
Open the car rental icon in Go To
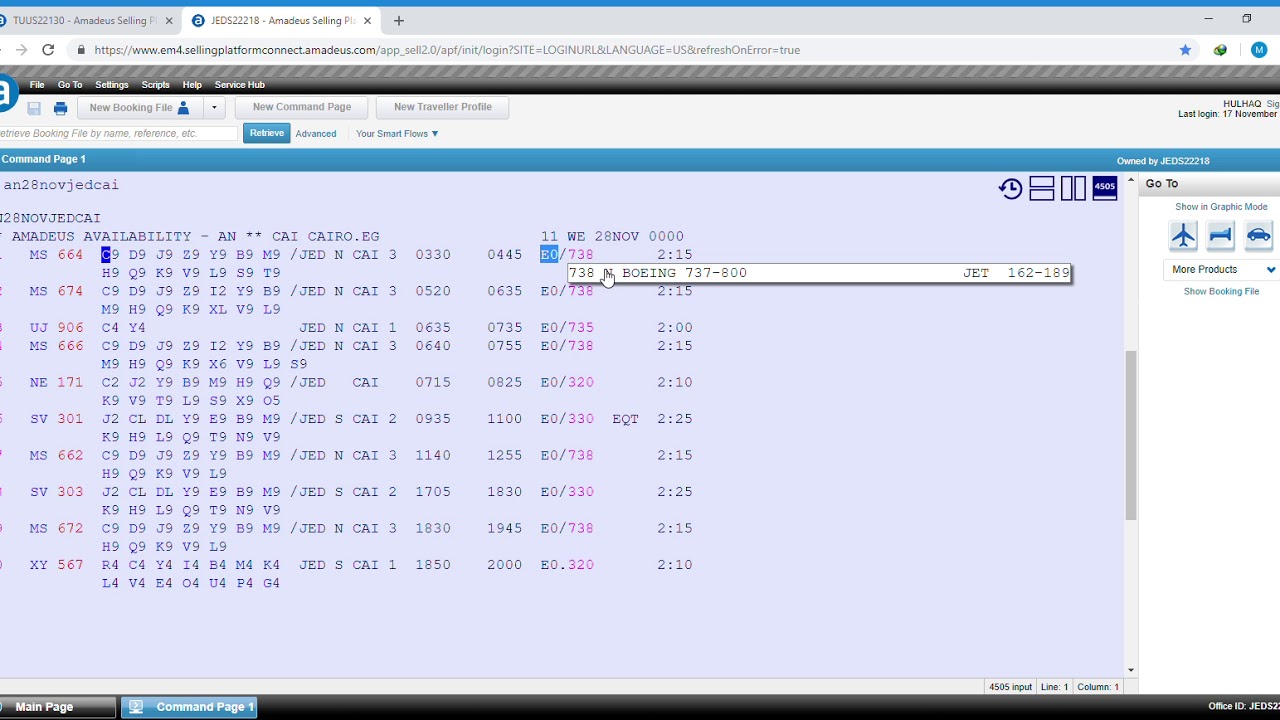1258,235
